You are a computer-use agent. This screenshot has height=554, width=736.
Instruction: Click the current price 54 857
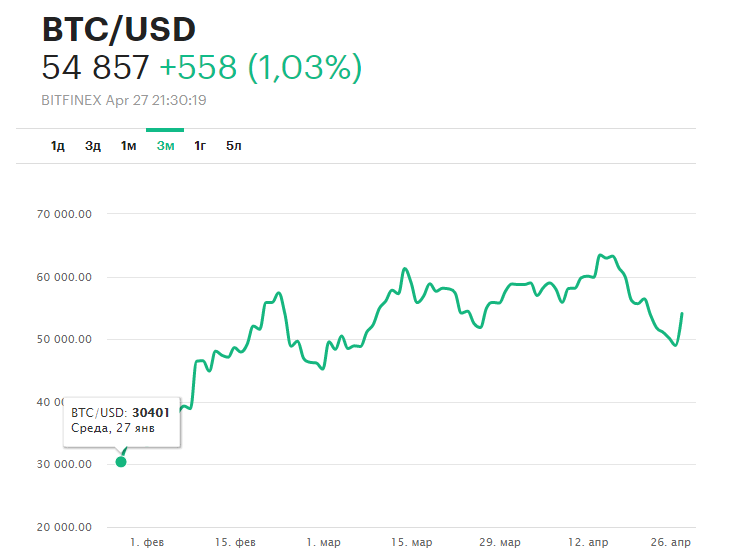click(x=96, y=68)
